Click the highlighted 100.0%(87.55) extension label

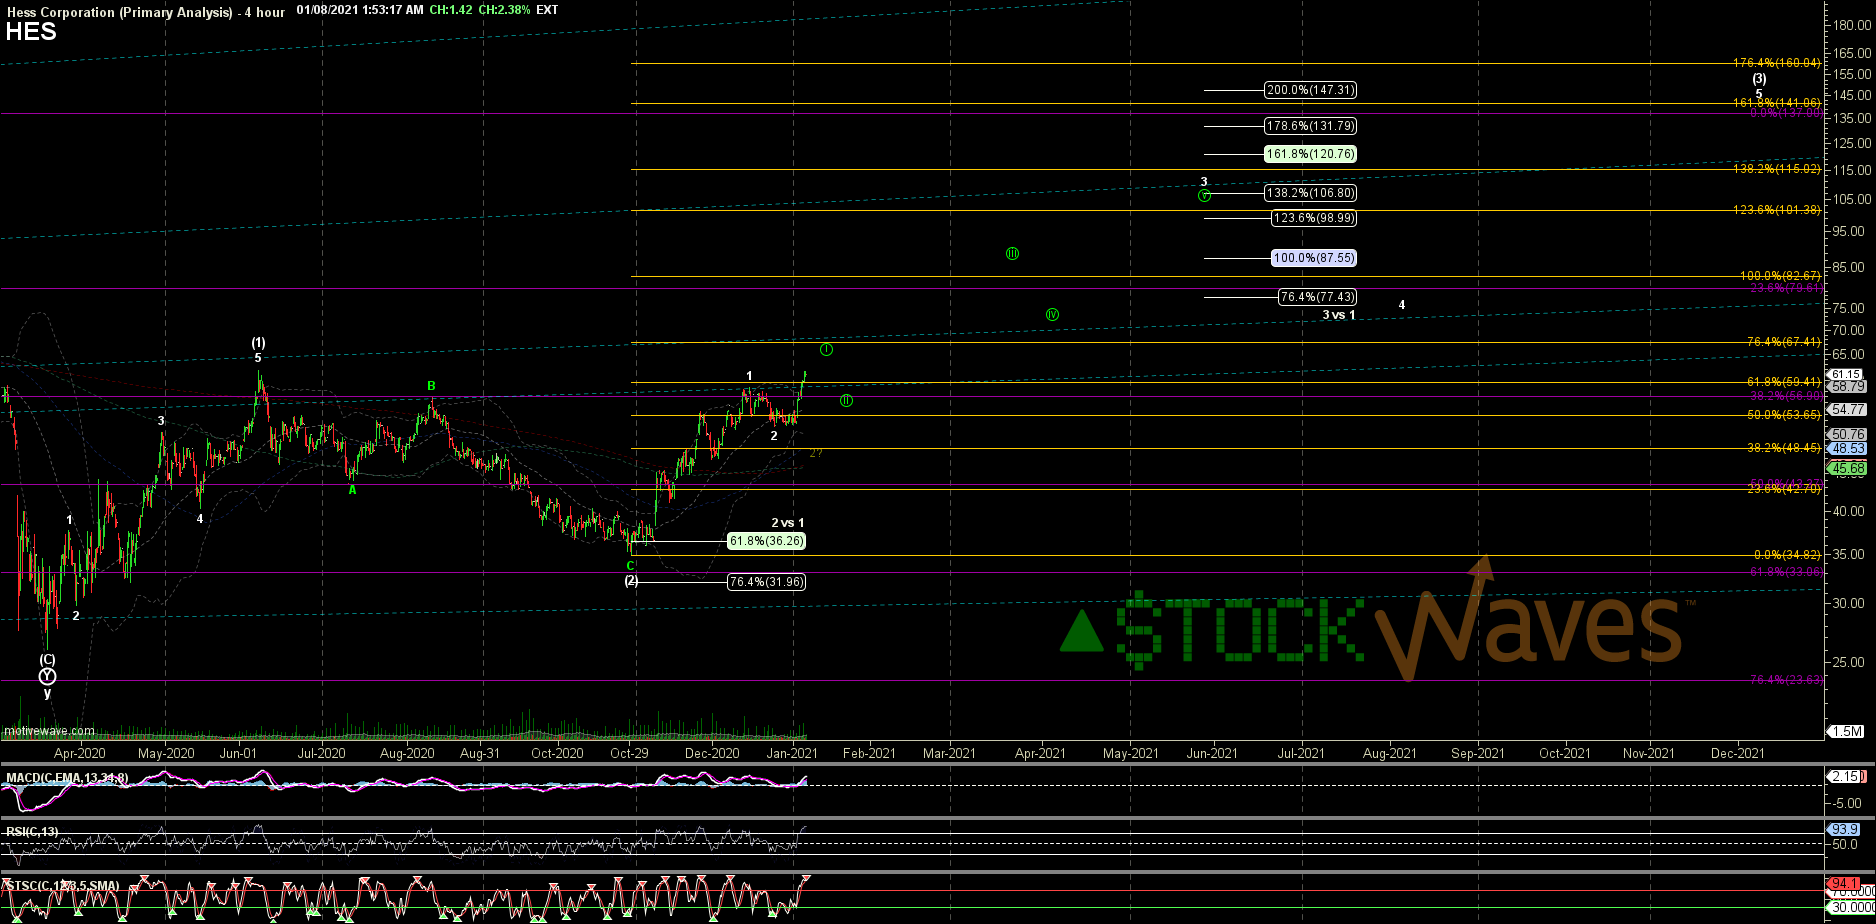1314,258
